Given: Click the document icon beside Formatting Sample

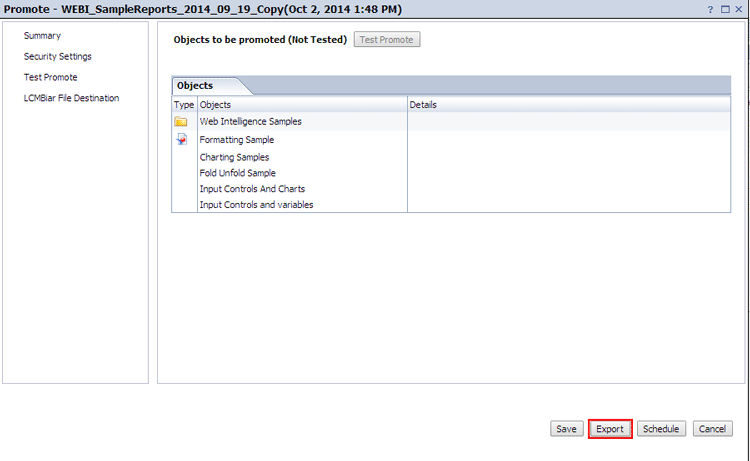Looking at the screenshot, I should (182, 139).
